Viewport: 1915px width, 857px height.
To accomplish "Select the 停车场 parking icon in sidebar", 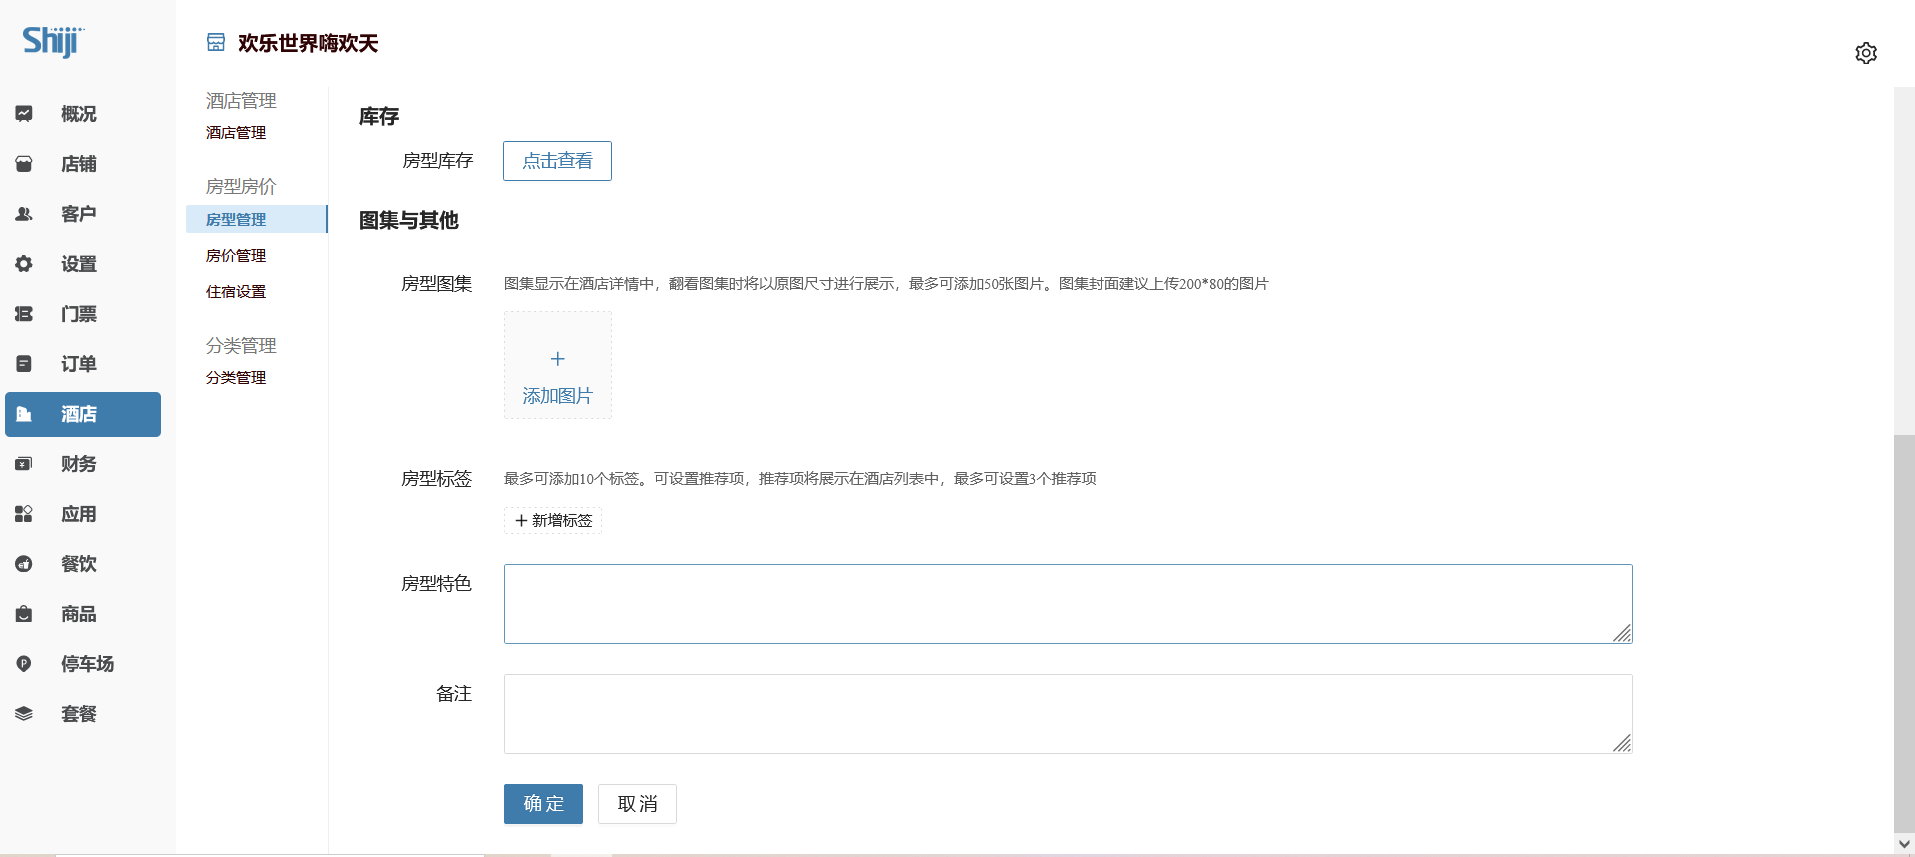I will click(x=24, y=664).
